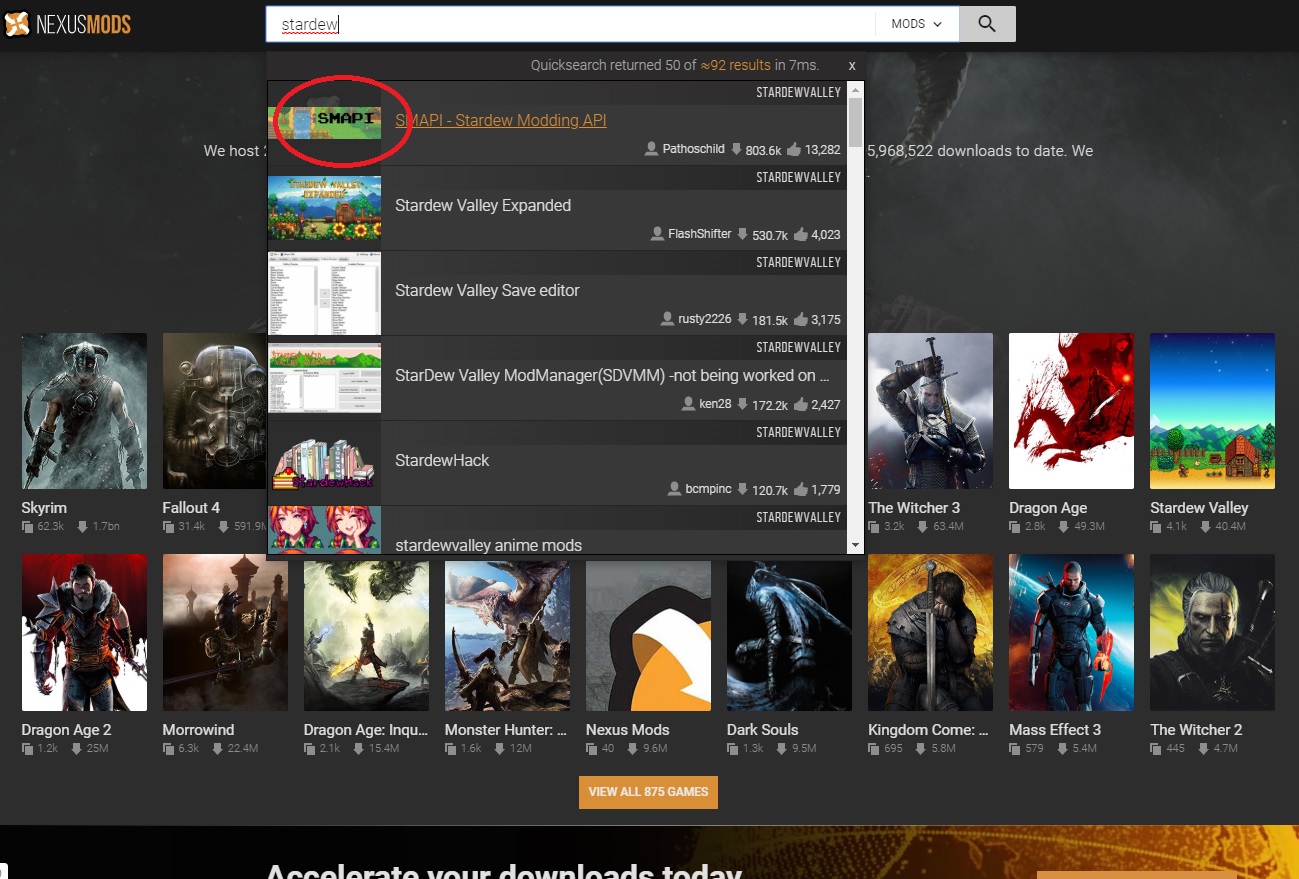This screenshot has height=879, width=1299.
Task: Click the quicksearch scrollbar thumb
Action: [855, 122]
